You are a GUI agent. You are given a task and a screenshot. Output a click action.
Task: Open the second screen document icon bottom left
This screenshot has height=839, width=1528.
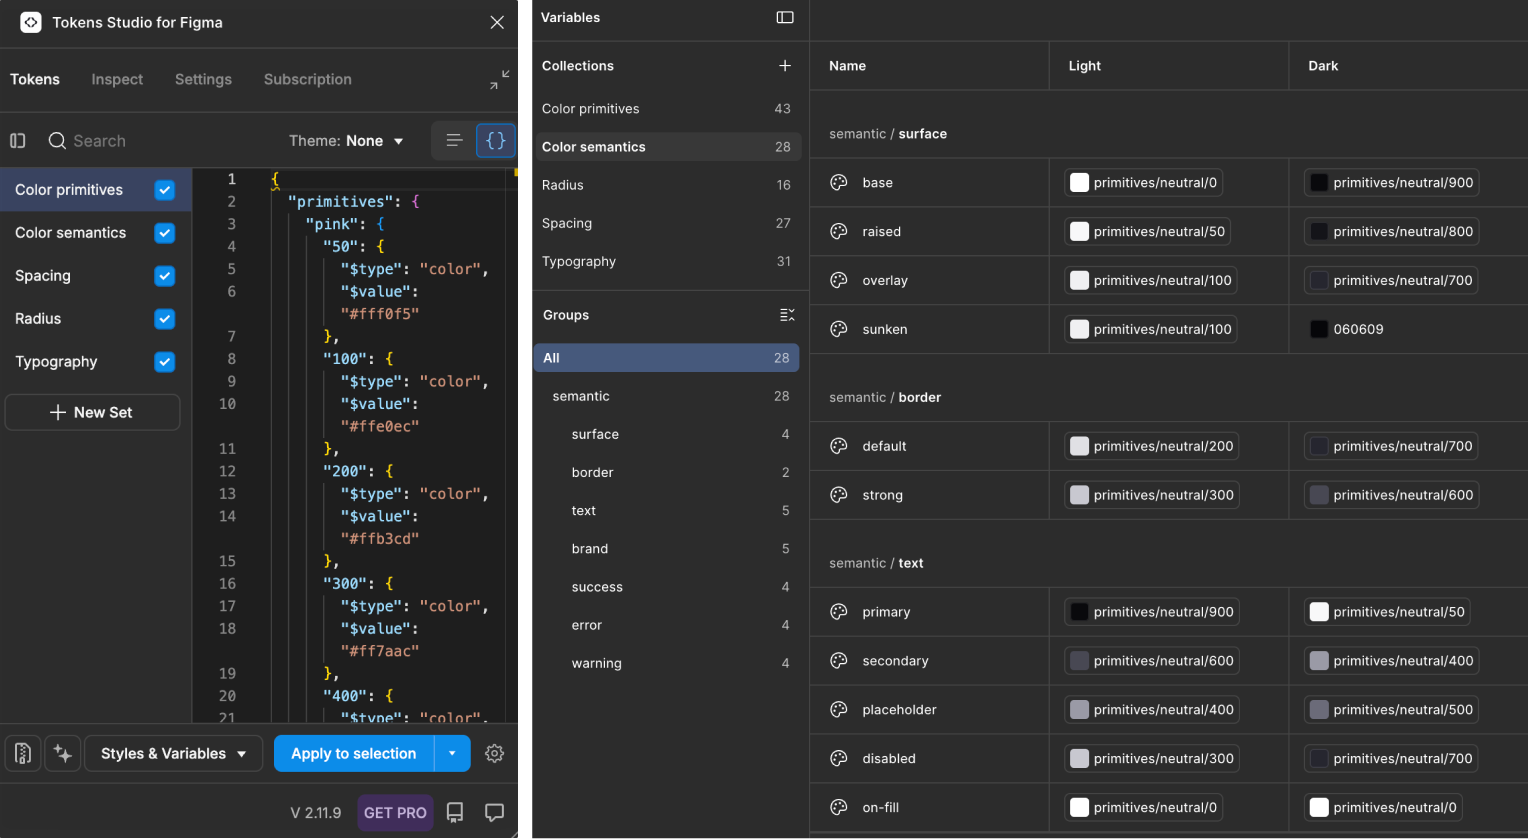pos(23,753)
